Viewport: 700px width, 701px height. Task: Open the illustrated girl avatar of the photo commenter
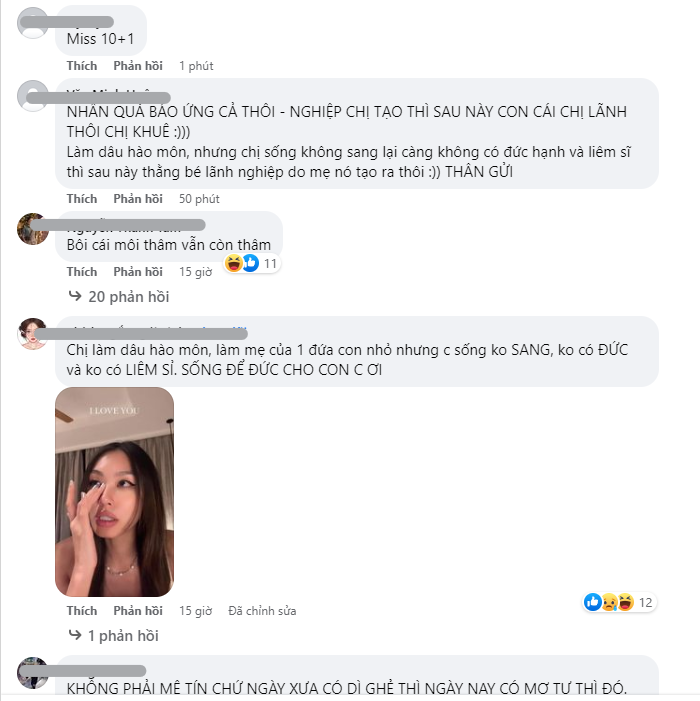click(x=32, y=334)
